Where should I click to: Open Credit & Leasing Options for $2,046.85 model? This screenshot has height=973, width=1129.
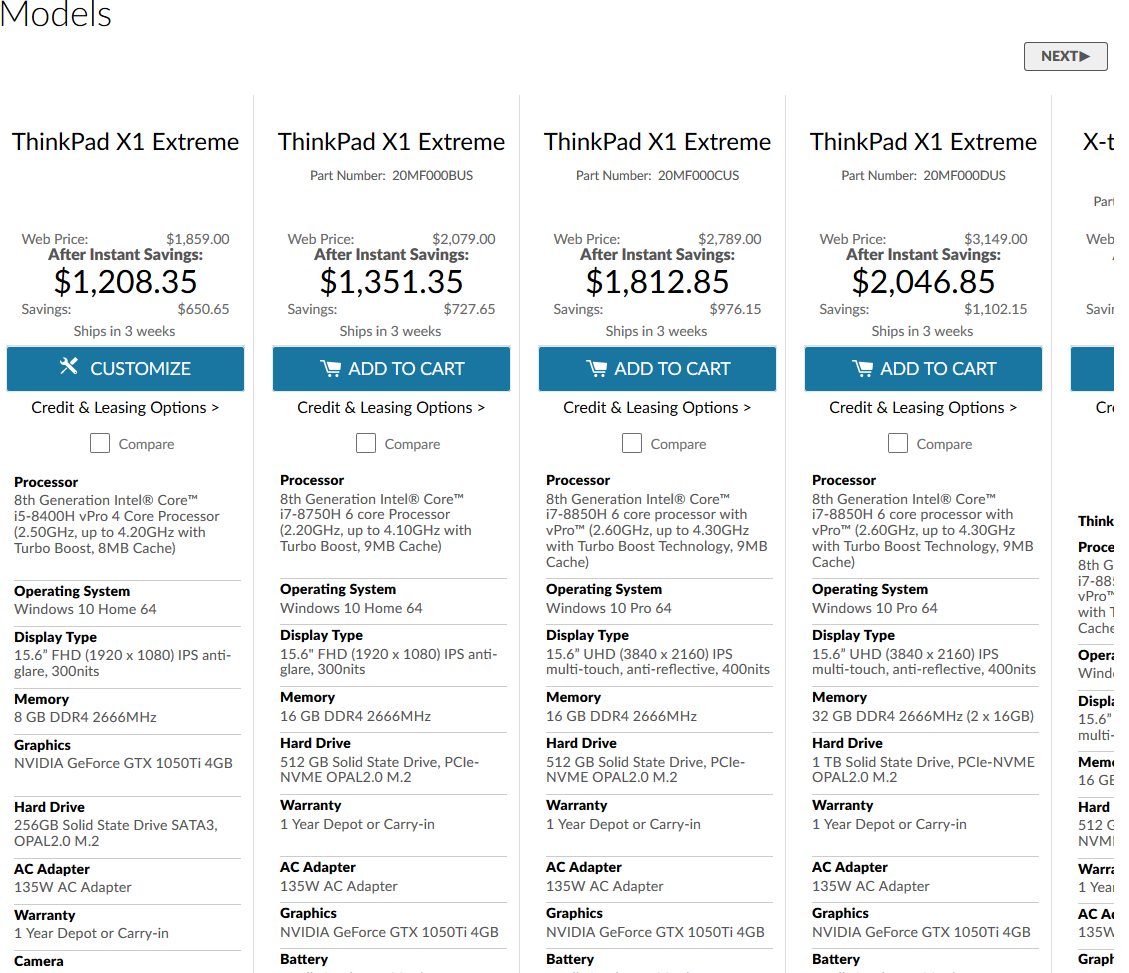[923, 408]
